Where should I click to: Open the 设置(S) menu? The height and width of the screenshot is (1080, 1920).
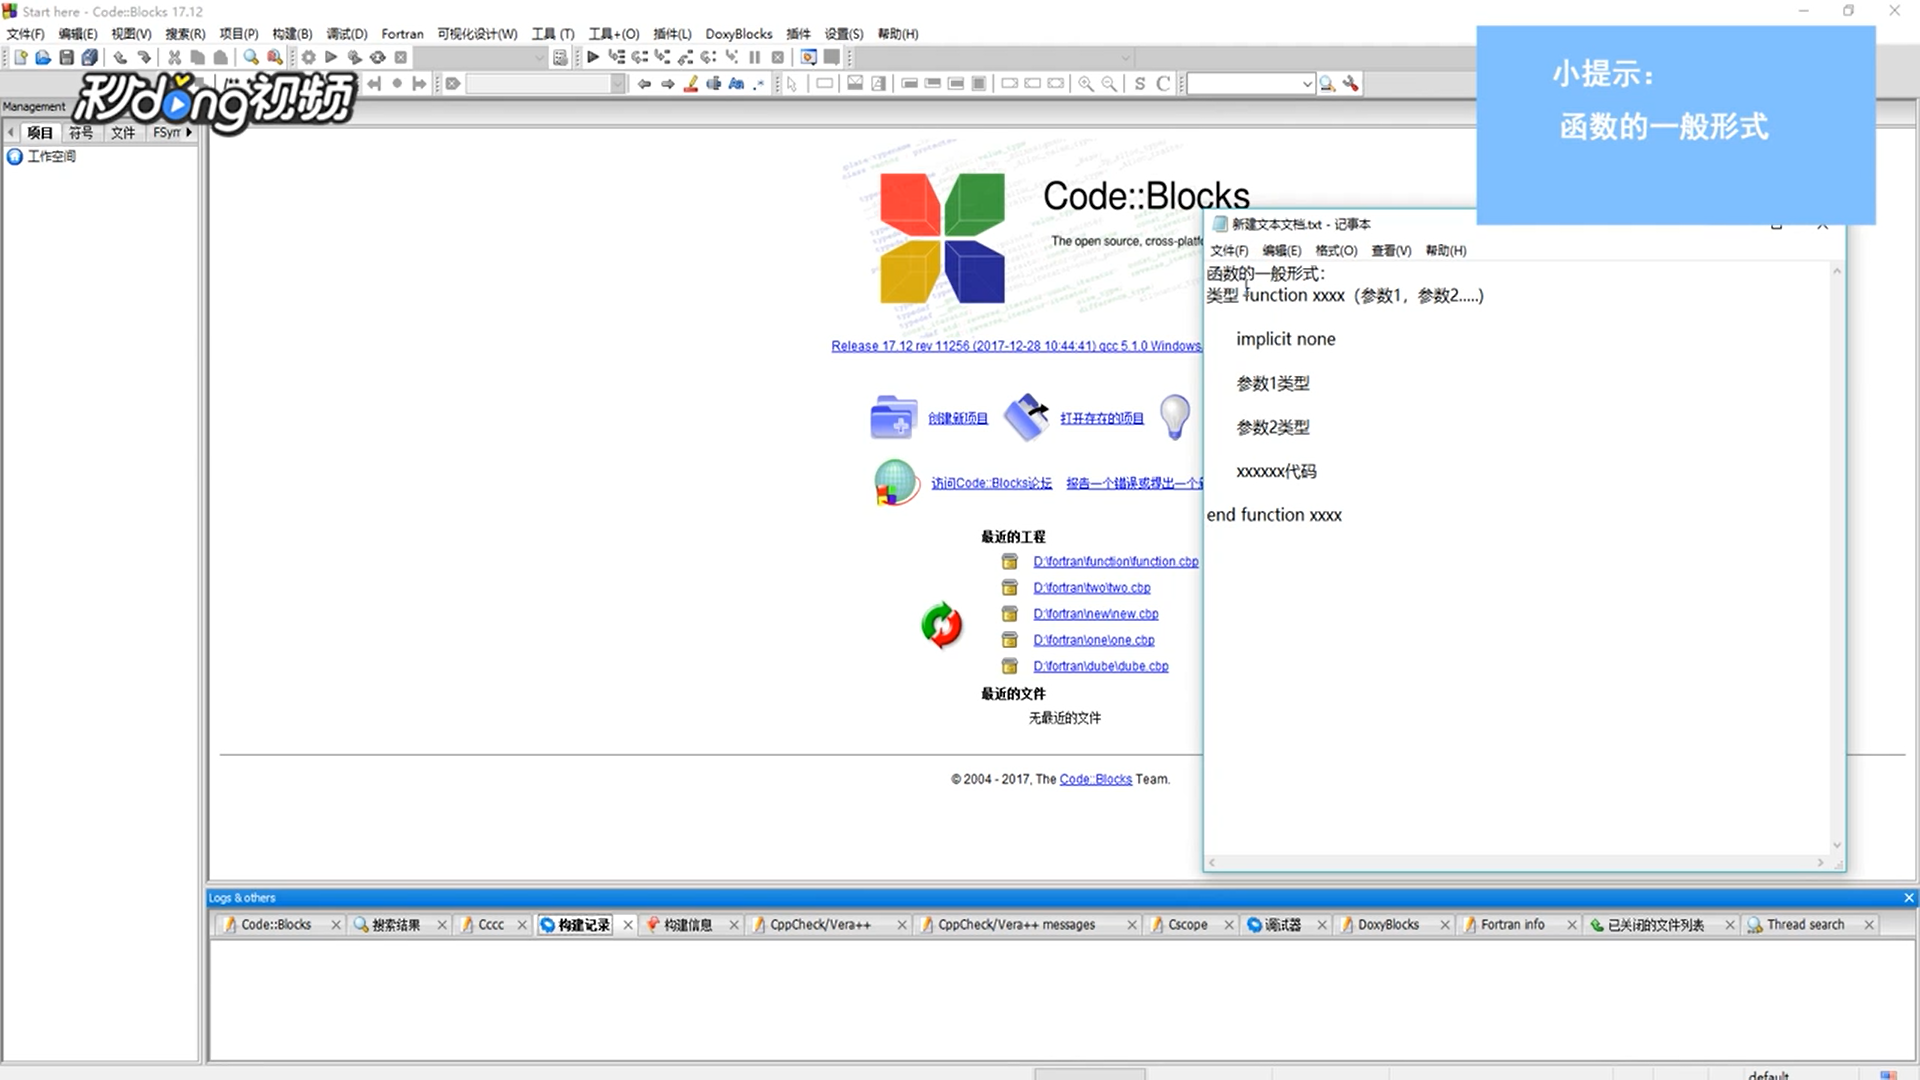click(x=843, y=34)
